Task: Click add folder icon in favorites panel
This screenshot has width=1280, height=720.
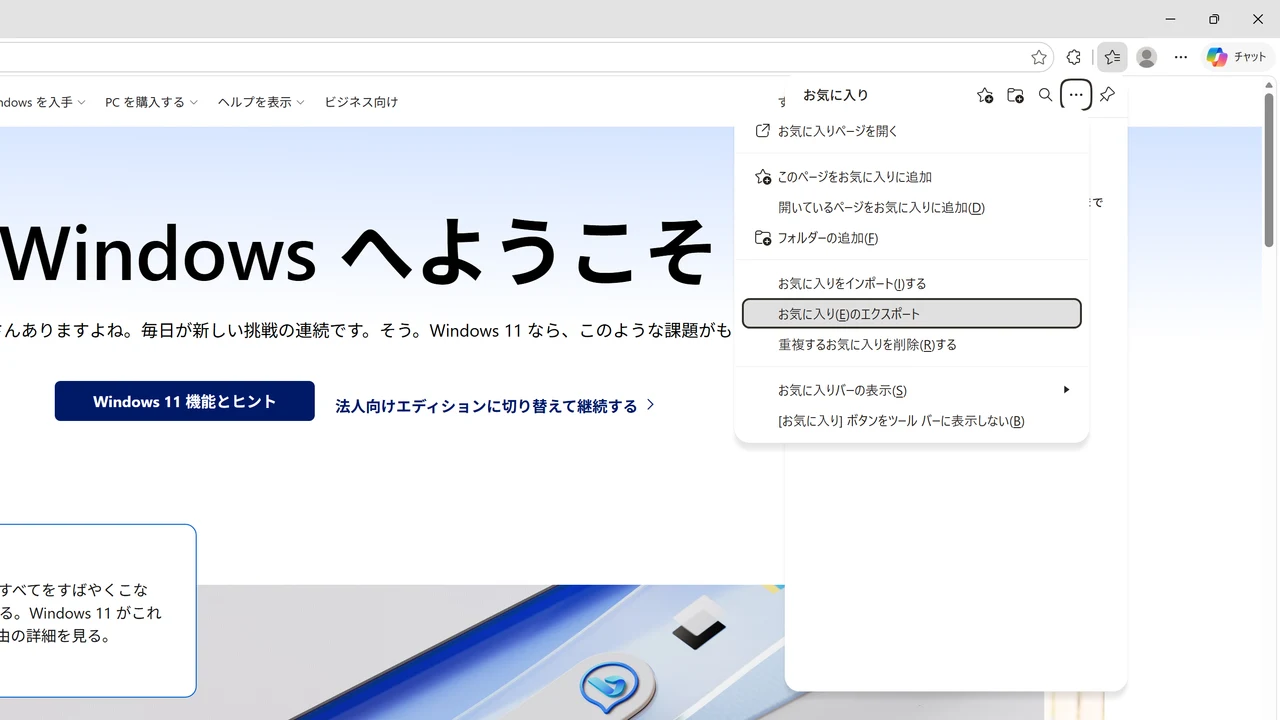Action: click(1015, 95)
